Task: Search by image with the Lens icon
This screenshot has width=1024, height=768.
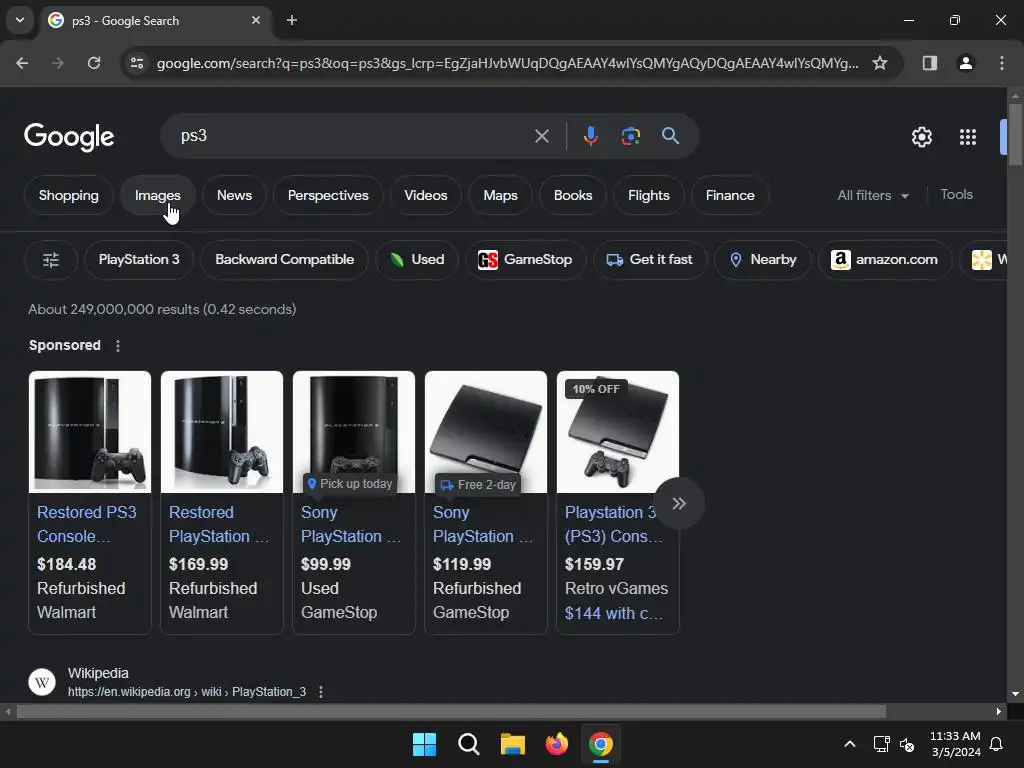Action: (630, 136)
